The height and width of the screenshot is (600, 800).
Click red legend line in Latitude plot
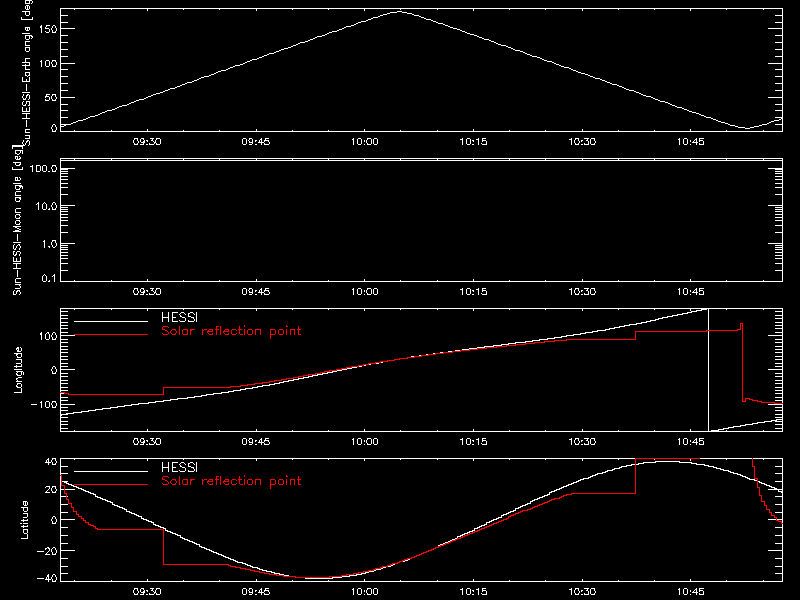click(111, 485)
